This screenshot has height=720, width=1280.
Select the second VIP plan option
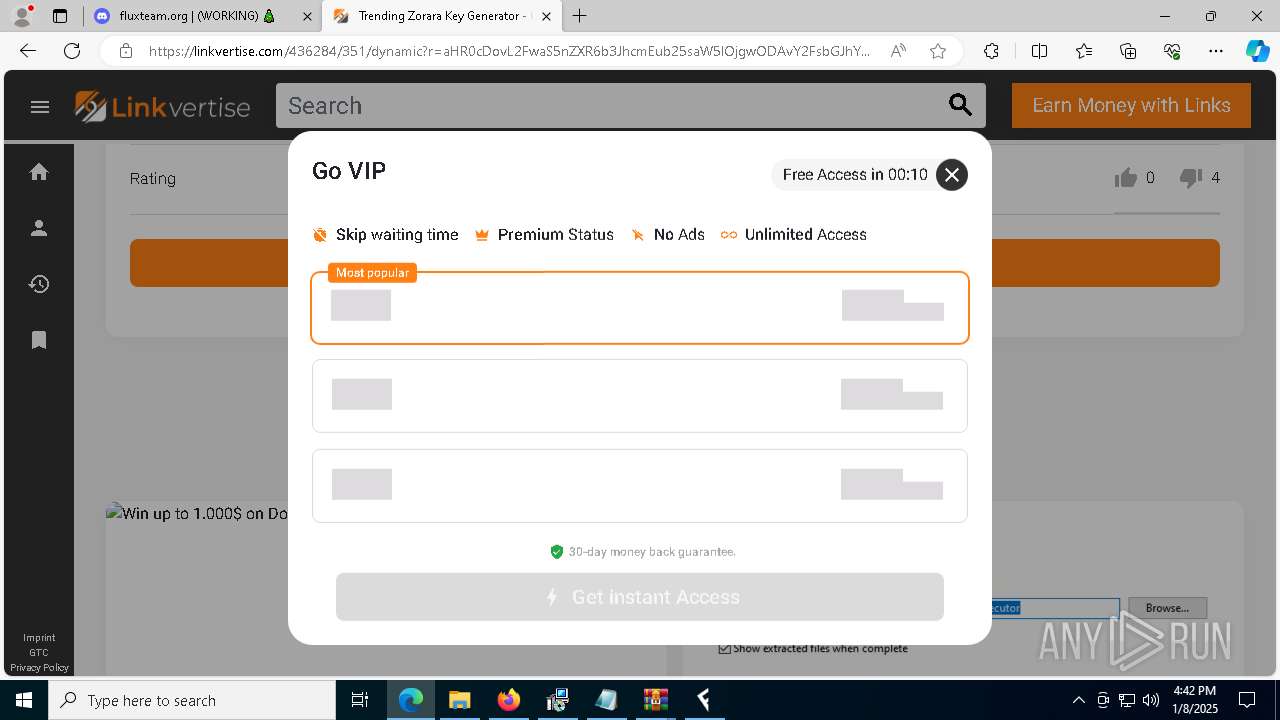click(640, 396)
